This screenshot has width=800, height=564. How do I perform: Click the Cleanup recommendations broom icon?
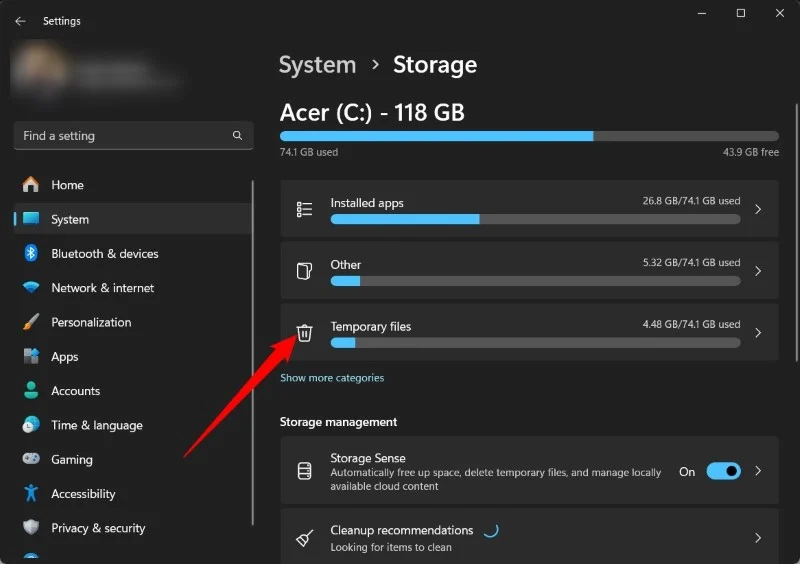pos(305,538)
